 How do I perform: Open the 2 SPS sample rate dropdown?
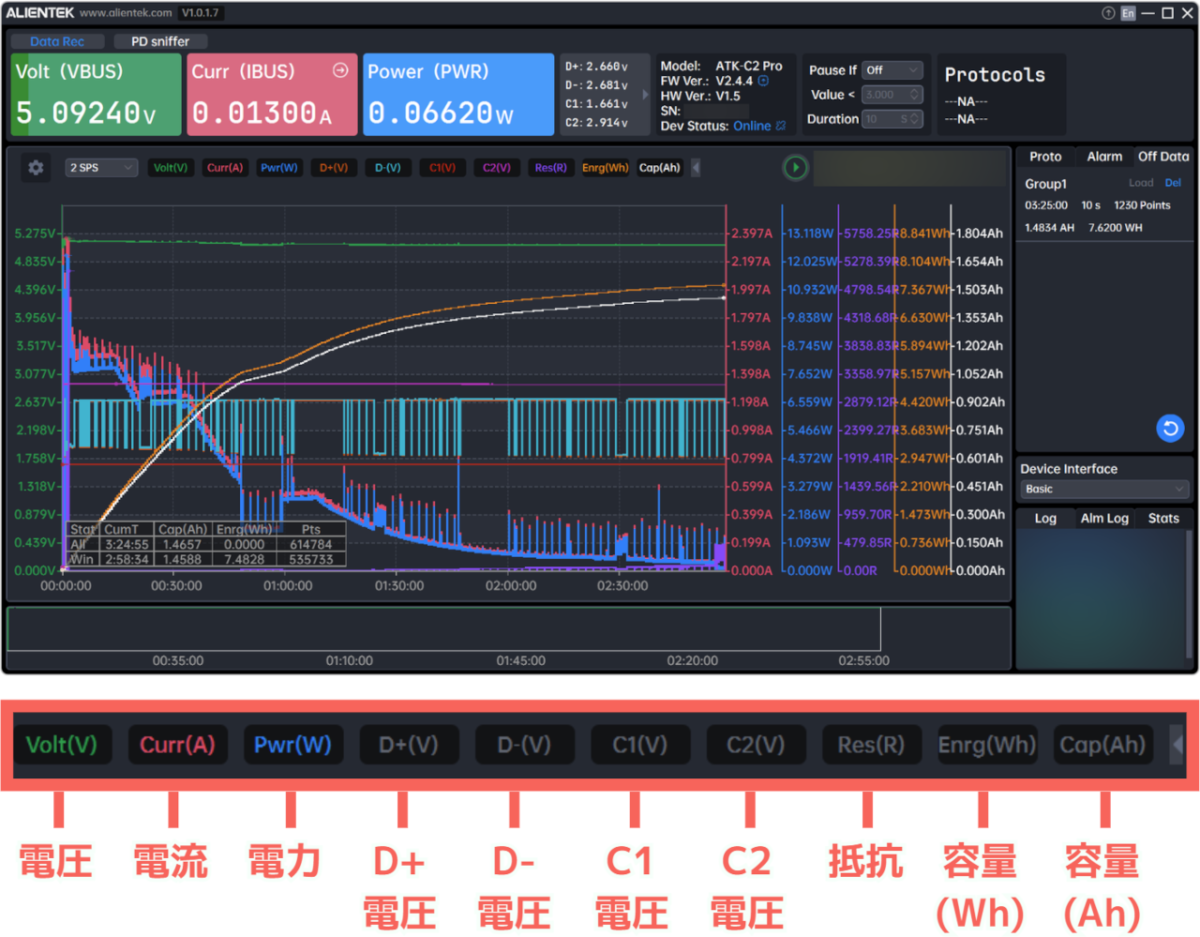(x=101, y=168)
